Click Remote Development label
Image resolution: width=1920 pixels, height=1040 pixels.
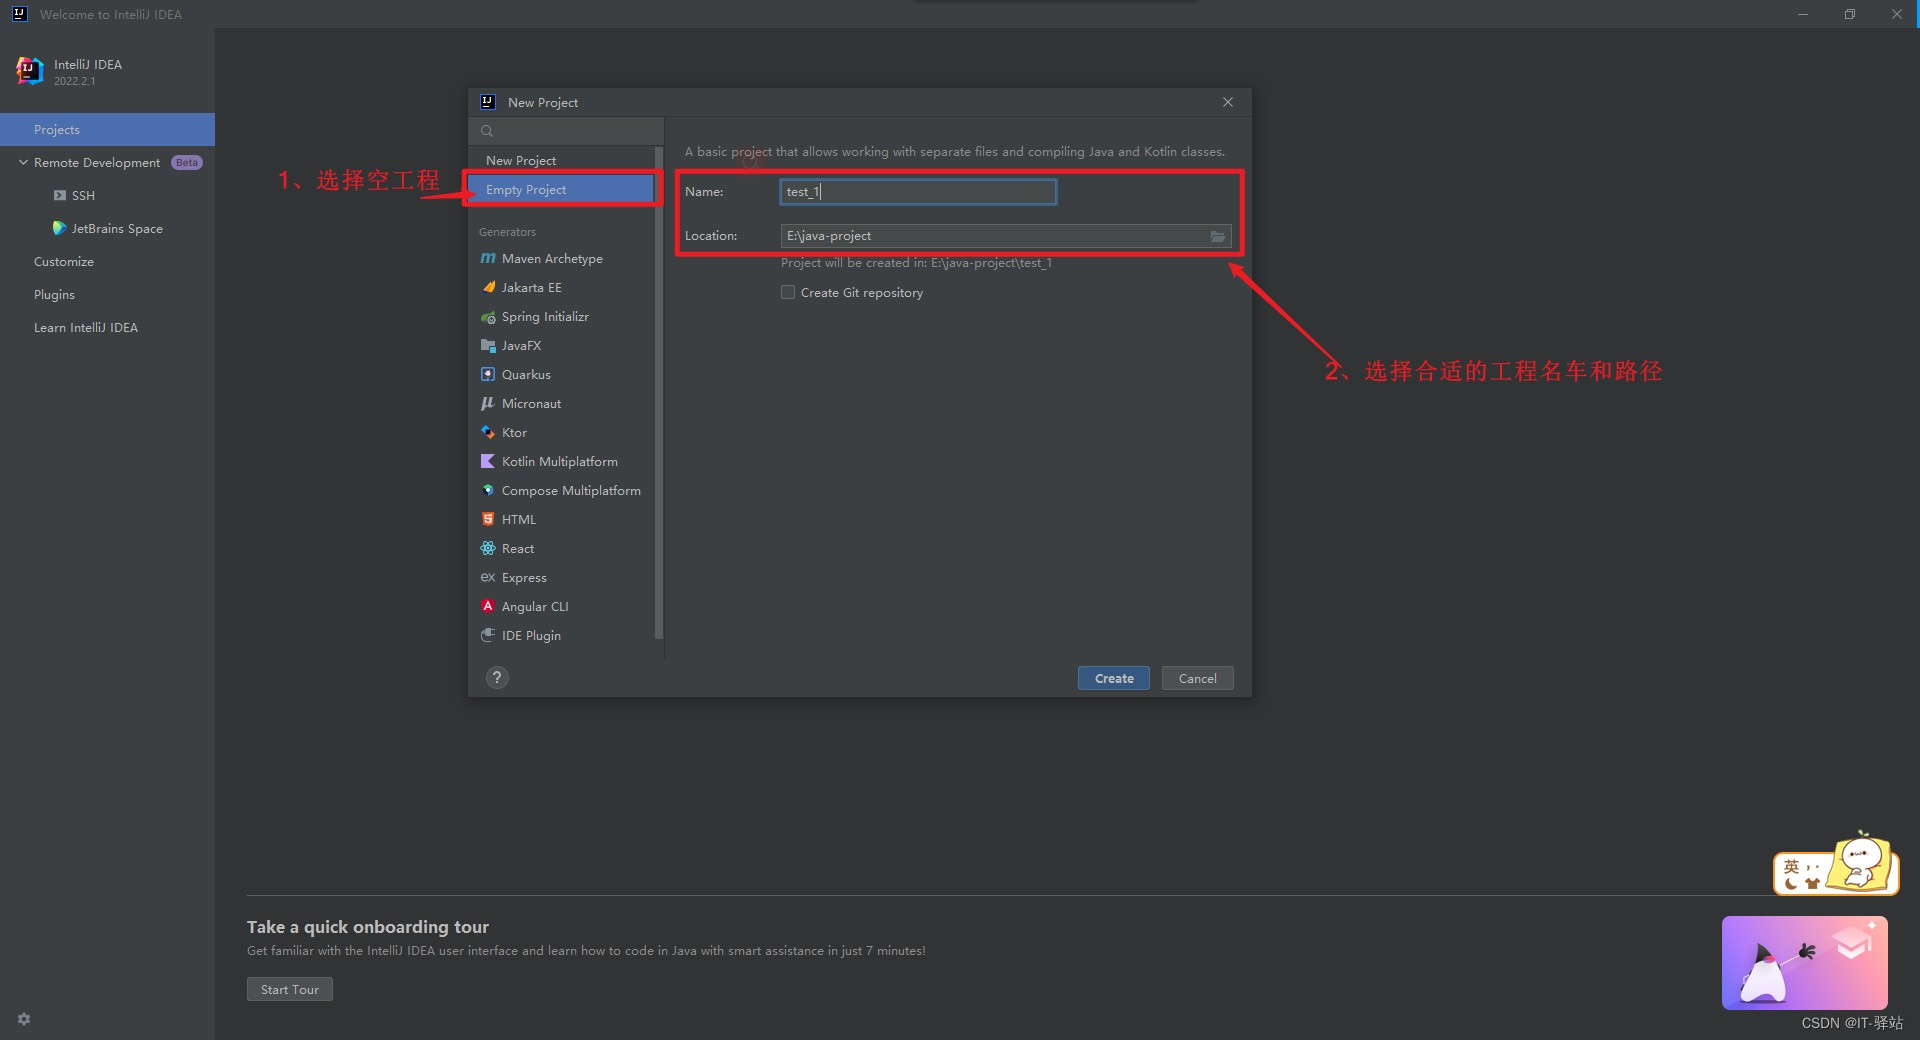pyautogui.click(x=97, y=162)
